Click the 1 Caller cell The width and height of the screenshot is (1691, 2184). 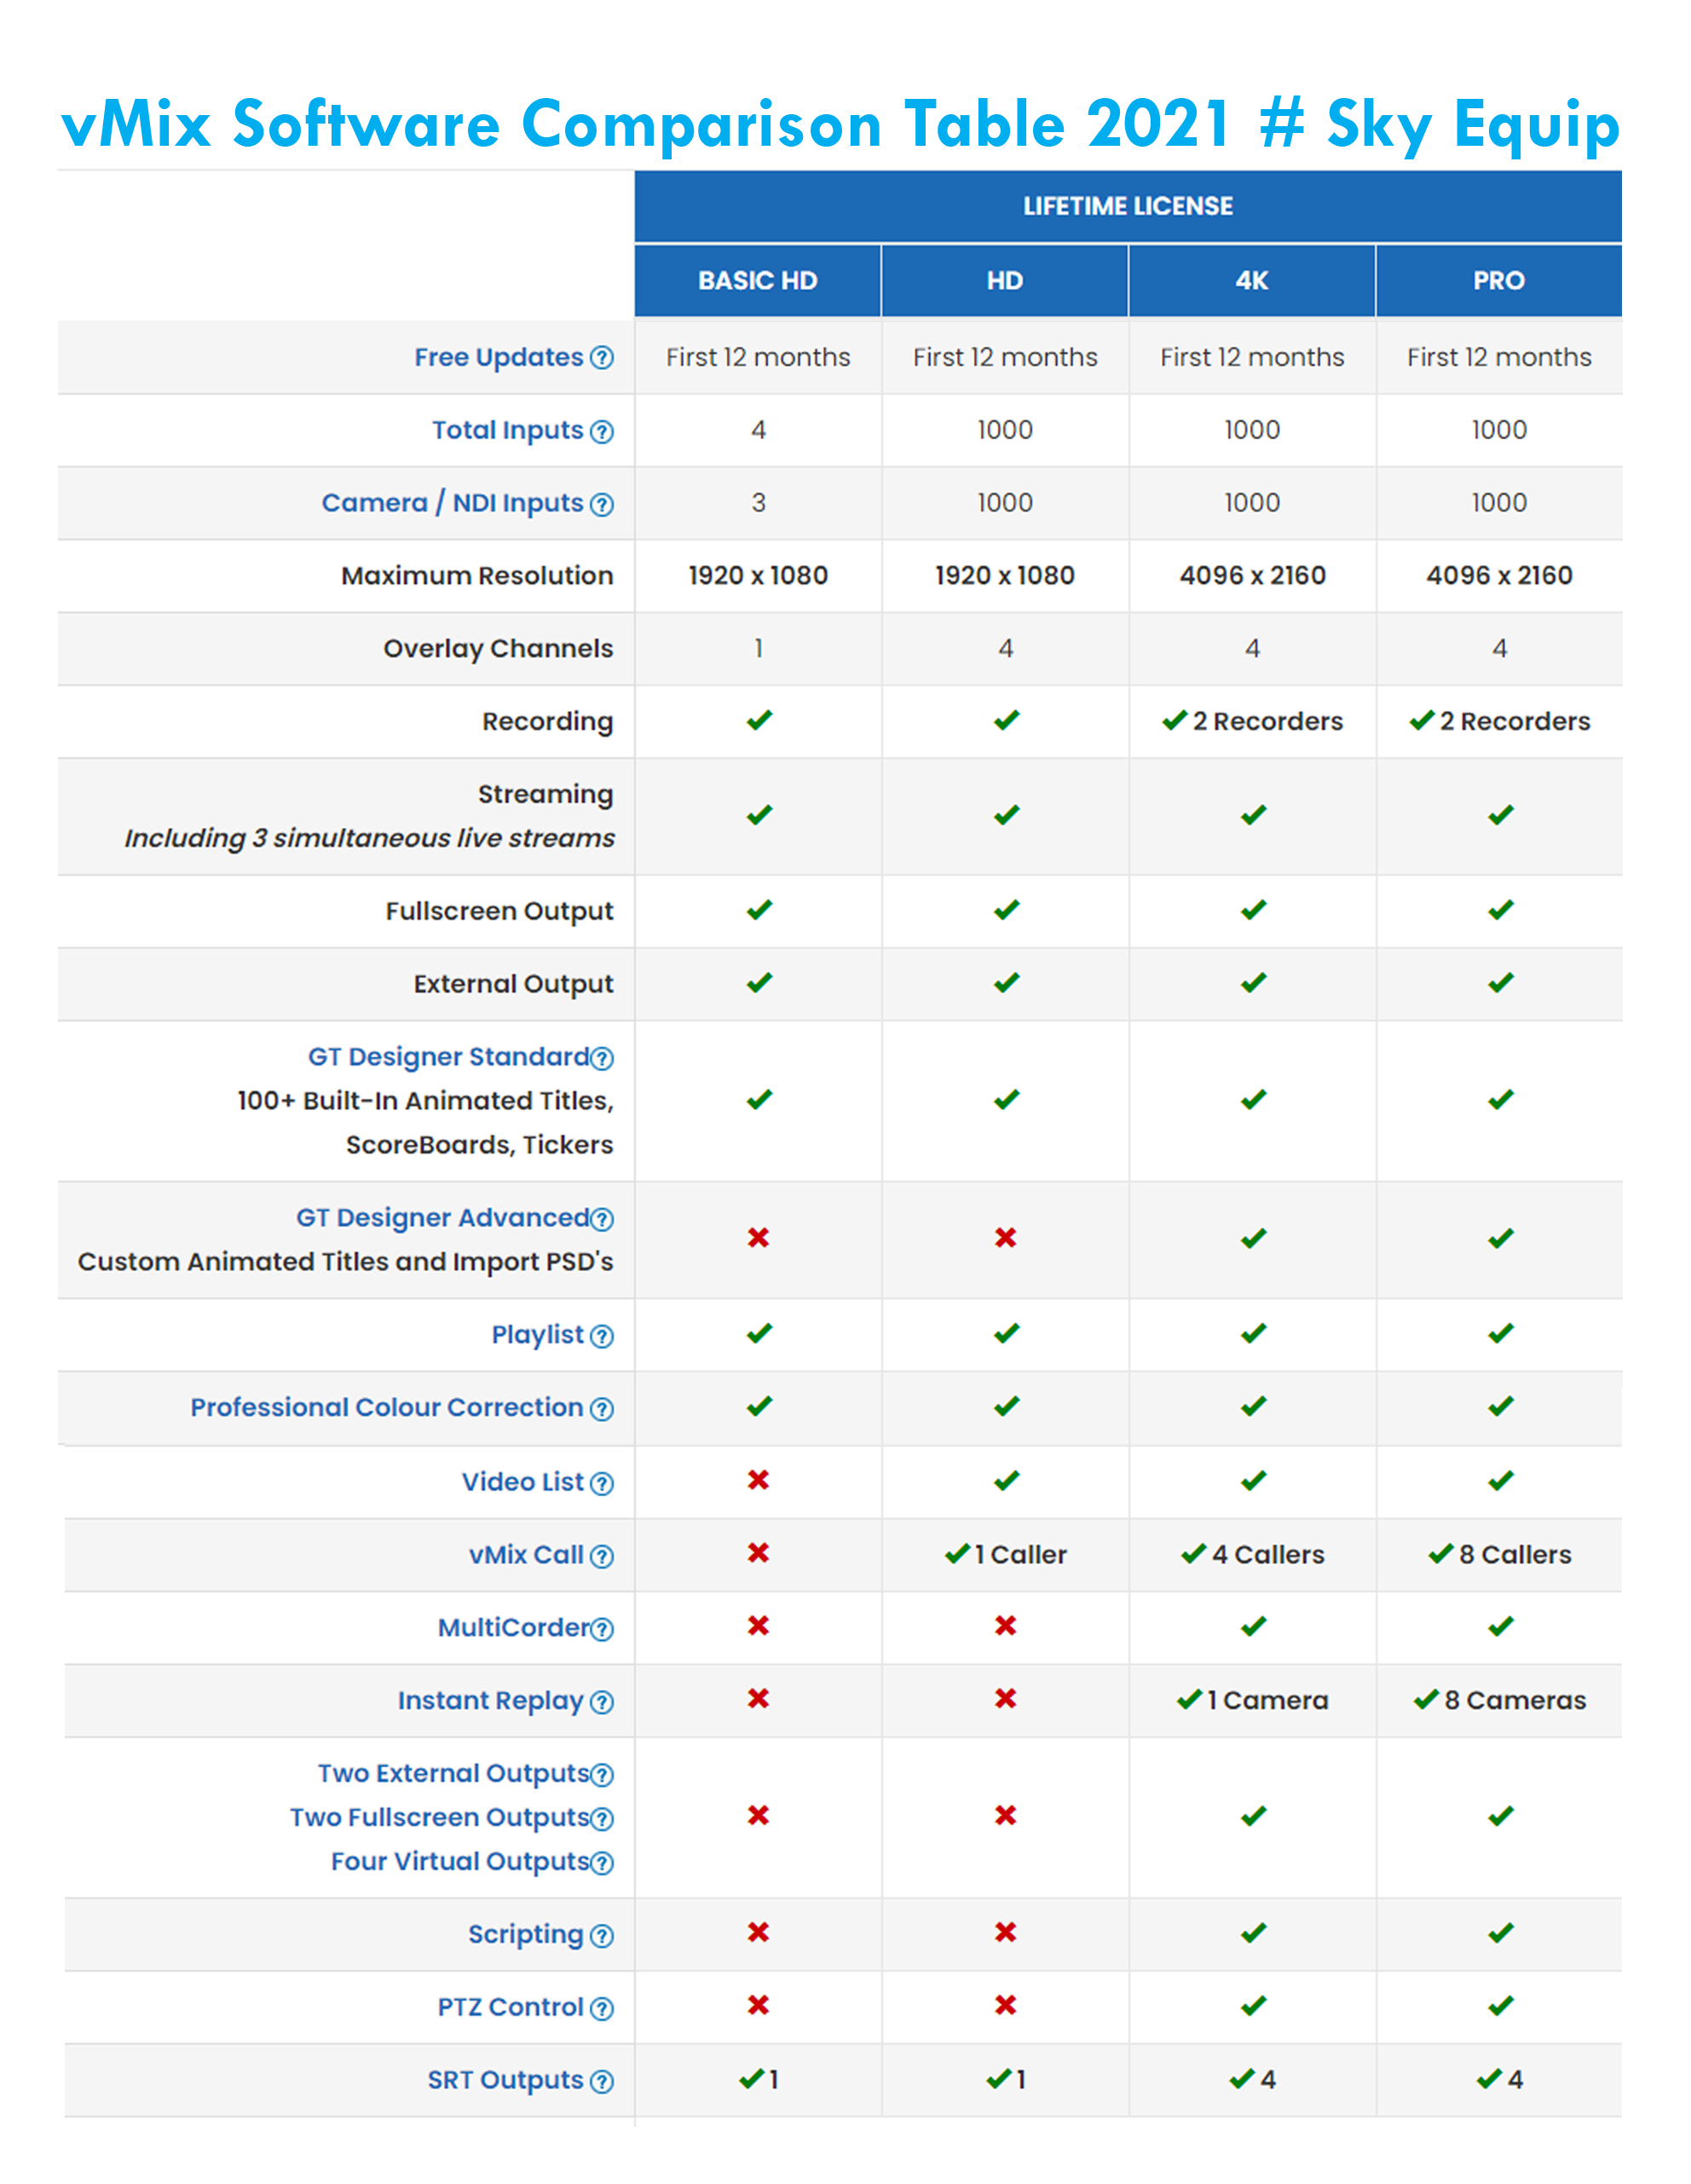(x=1005, y=1555)
